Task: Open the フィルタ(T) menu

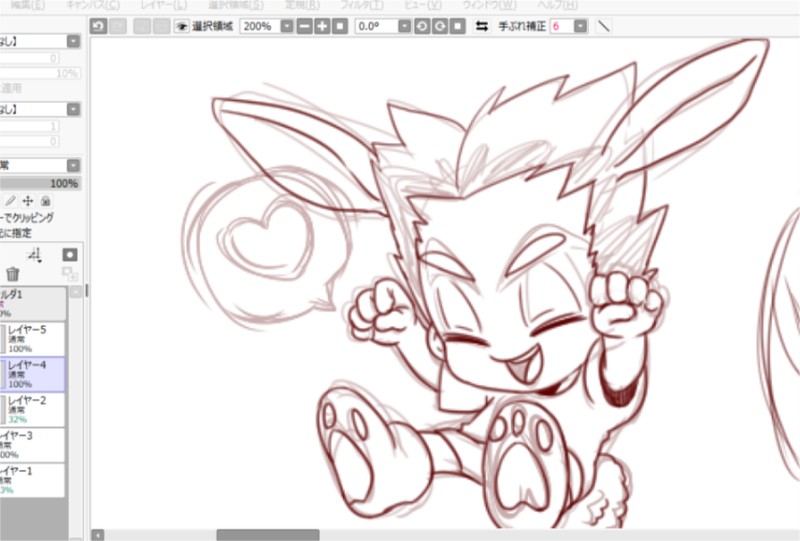Action: pos(362,6)
